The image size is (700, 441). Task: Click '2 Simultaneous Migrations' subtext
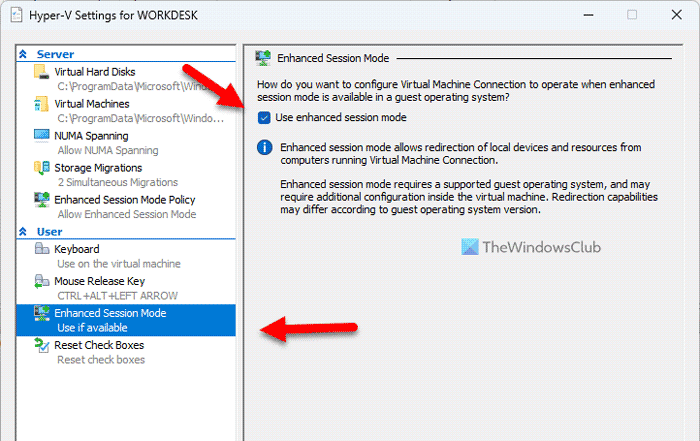click(118, 183)
